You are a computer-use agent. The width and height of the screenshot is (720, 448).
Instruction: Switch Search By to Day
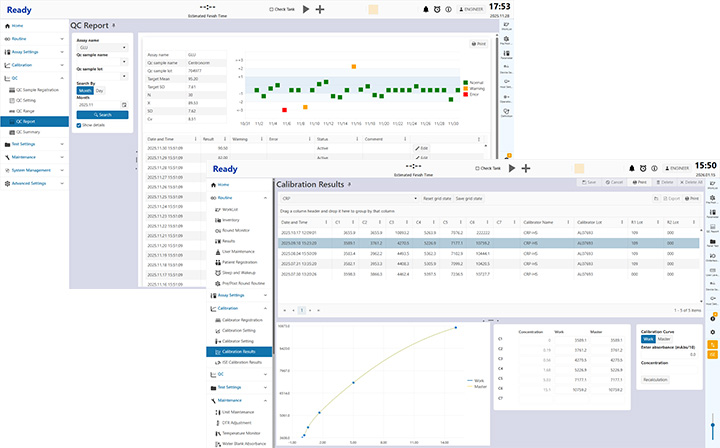tap(100, 90)
